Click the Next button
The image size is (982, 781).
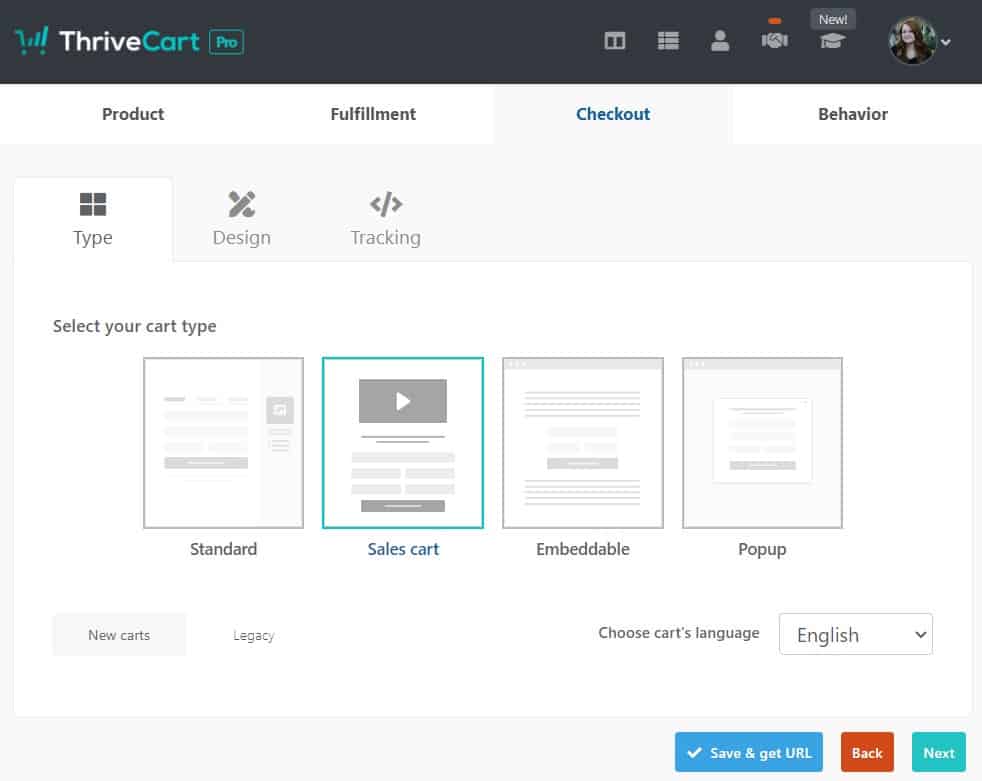(939, 752)
